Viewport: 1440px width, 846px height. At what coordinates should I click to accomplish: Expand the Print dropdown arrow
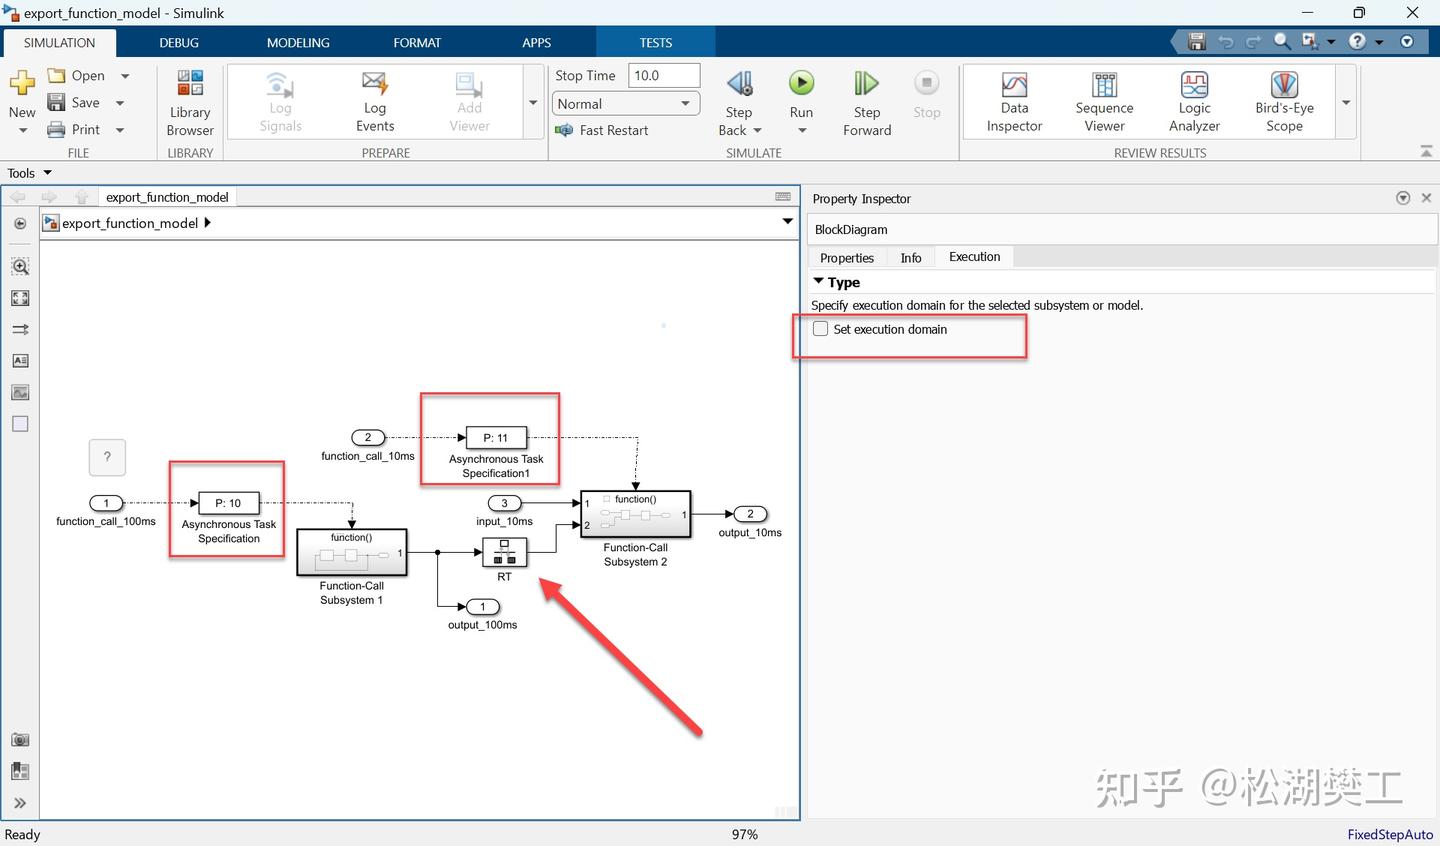pyautogui.click(x=120, y=130)
